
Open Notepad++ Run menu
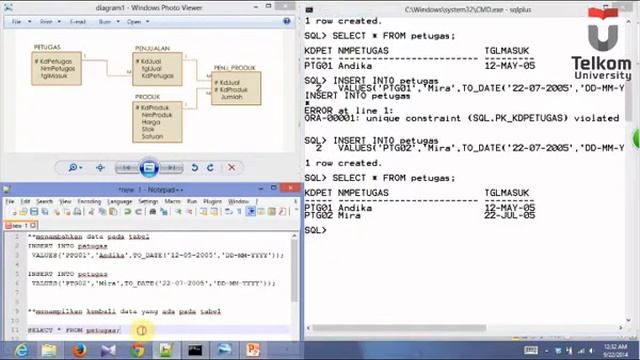[192, 202]
